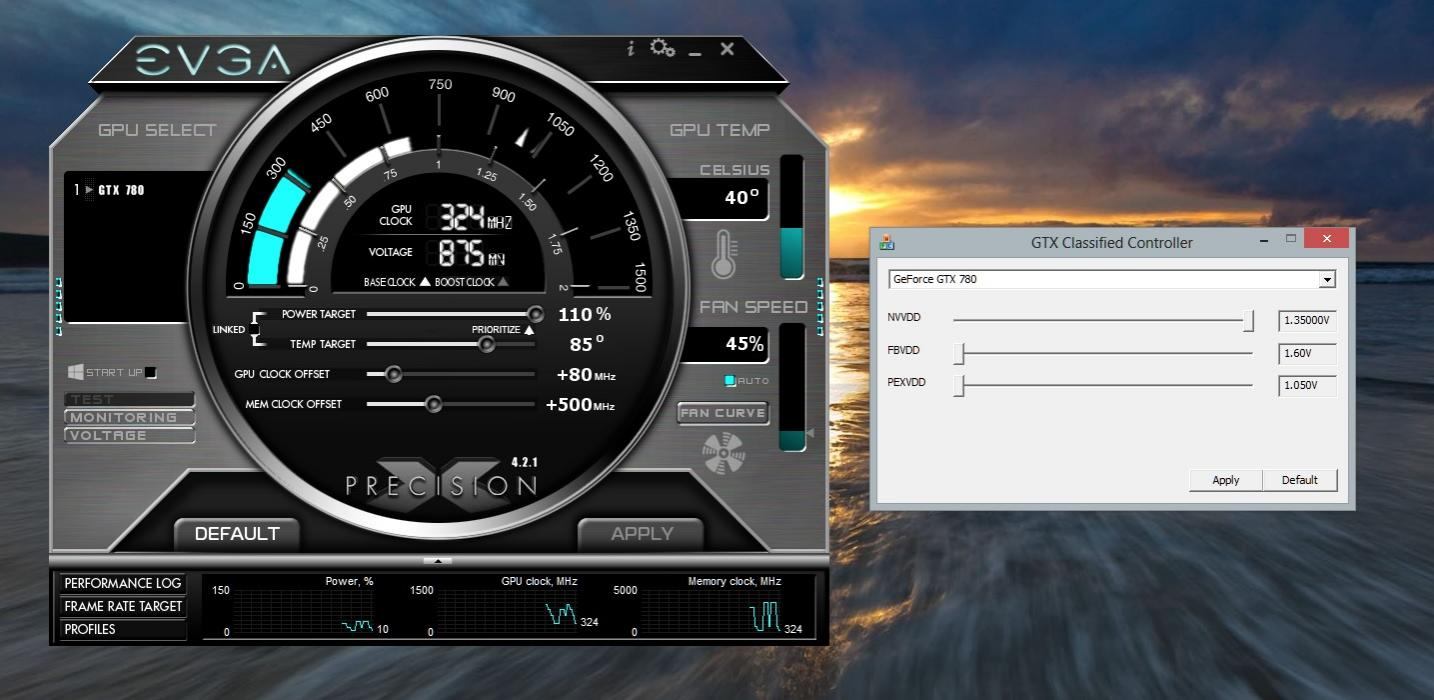Click the +80 MHz GPU clock offset value
The image size is (1434, 700).
click(586, 375)
